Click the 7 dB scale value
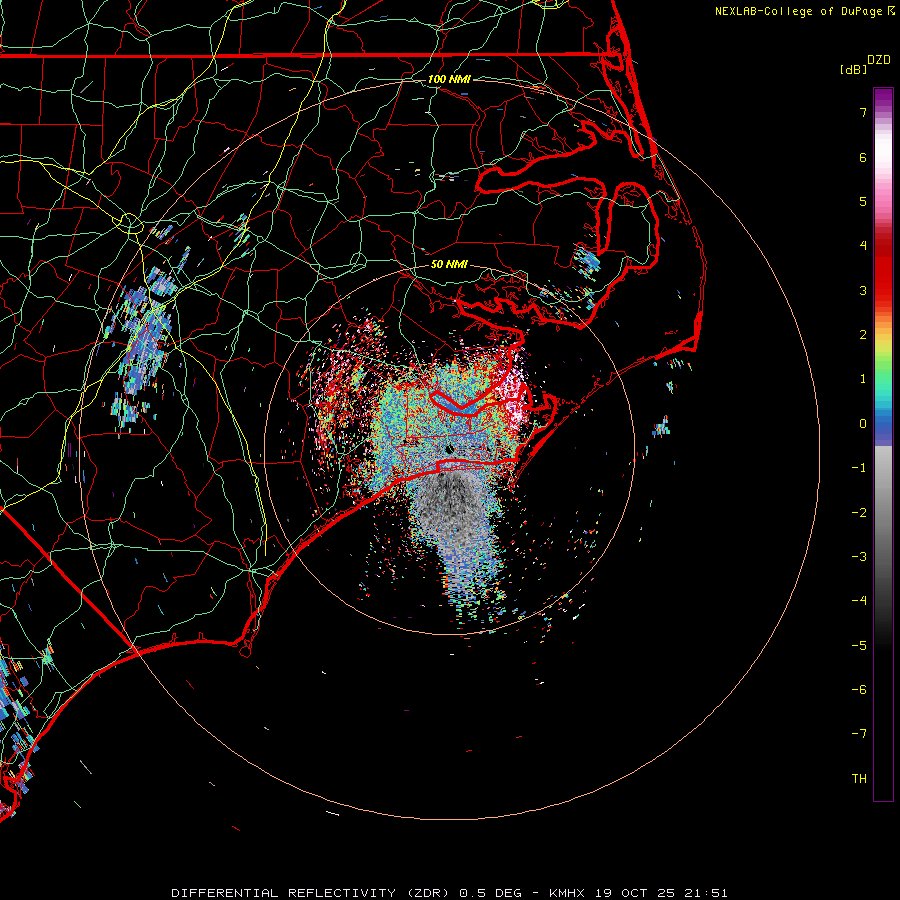 863,112
